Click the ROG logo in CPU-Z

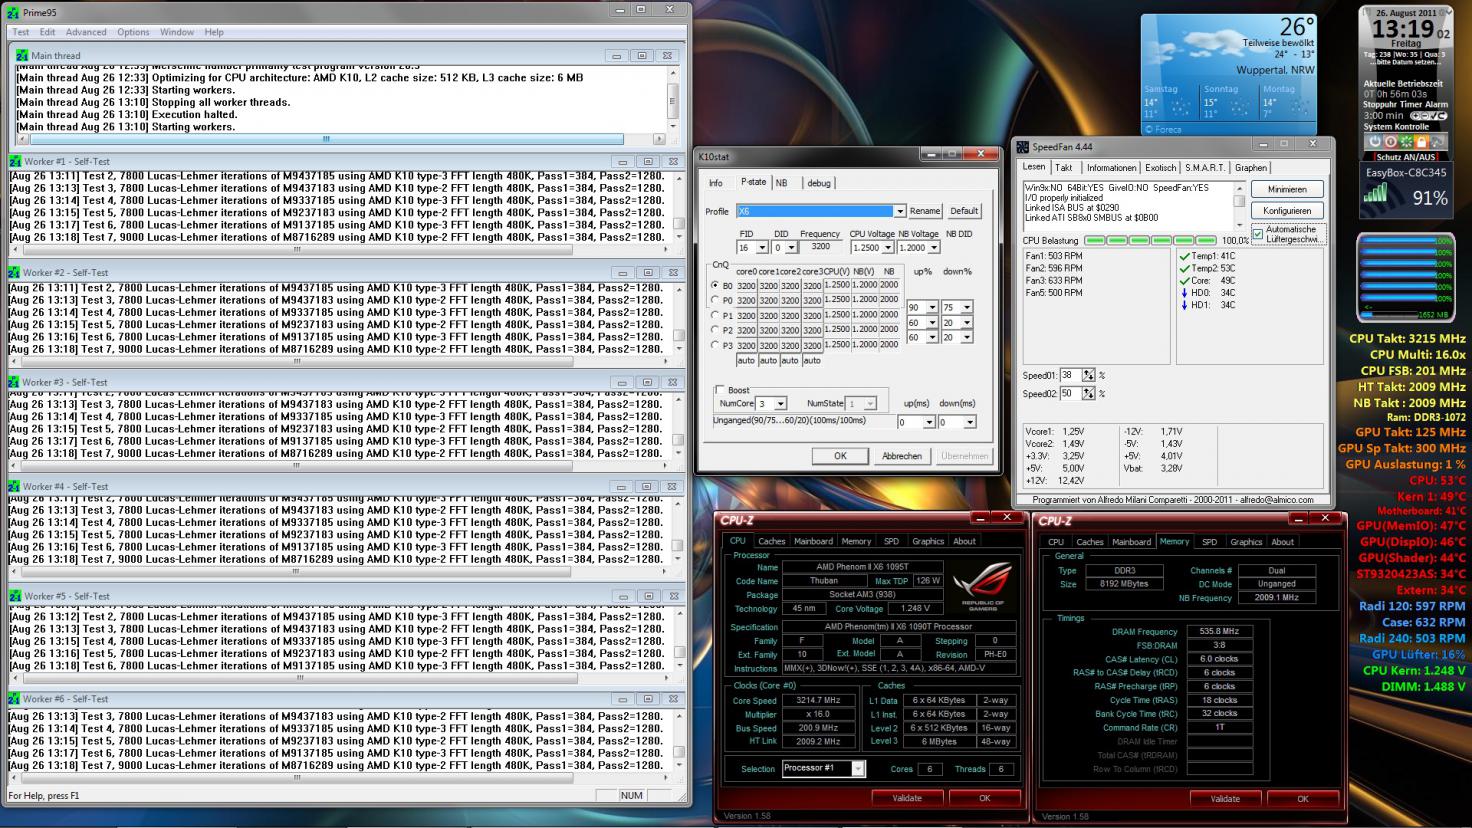tap(984, 587)
